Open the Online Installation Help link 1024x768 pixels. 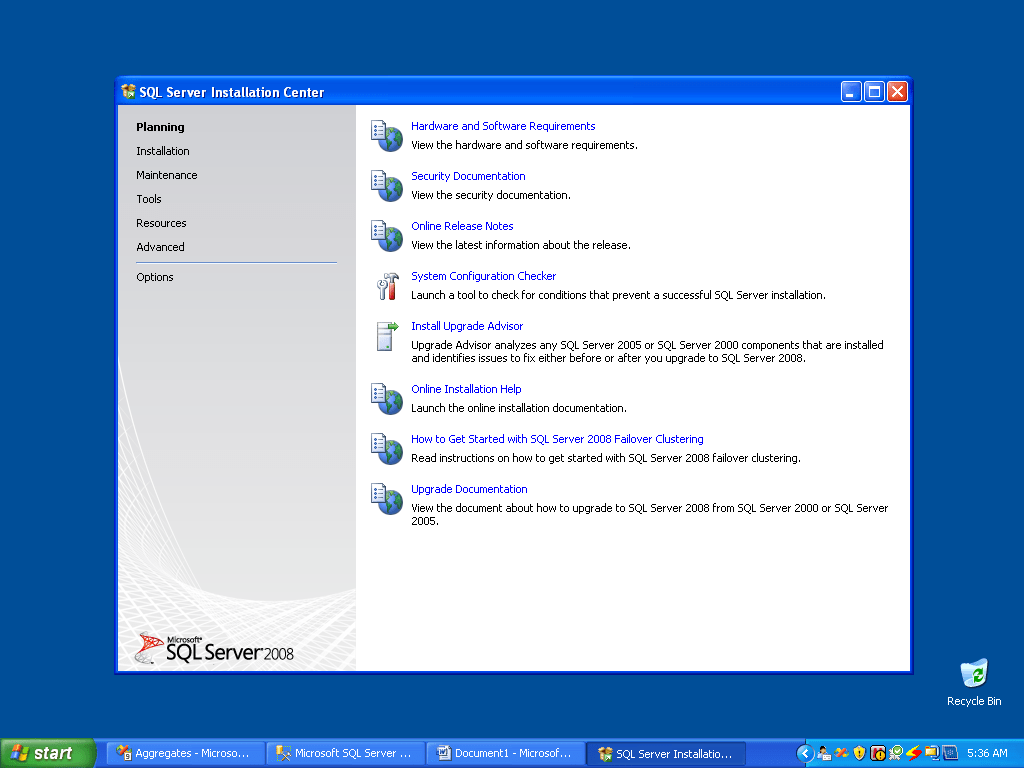click(x=466, y=389)
